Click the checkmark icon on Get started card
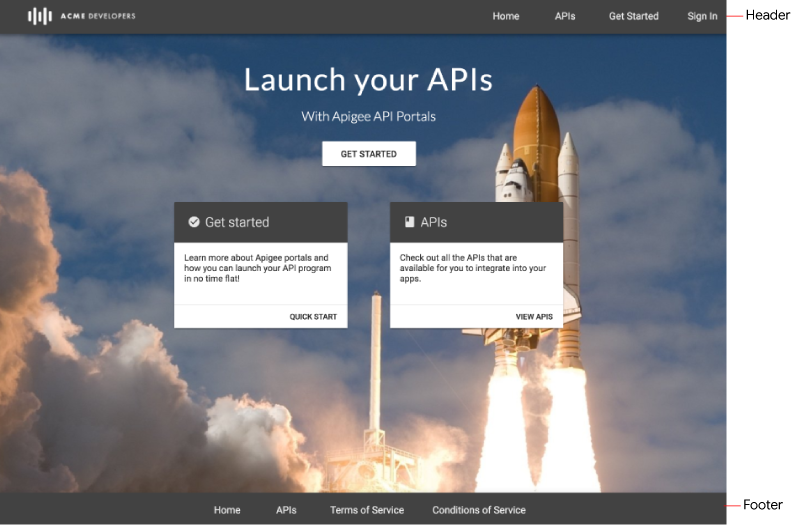800x526 pixels. coord(194,222)
